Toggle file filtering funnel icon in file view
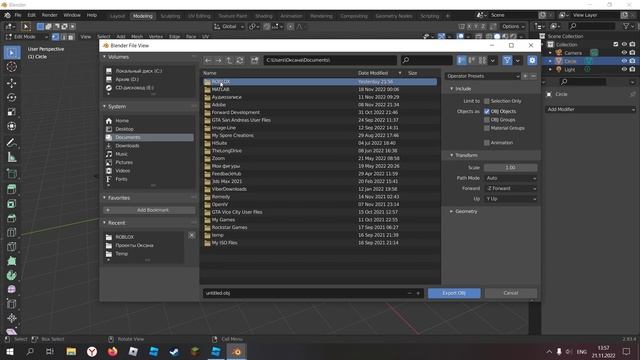This screenshot has height=360, width=640. click(507, 60)
